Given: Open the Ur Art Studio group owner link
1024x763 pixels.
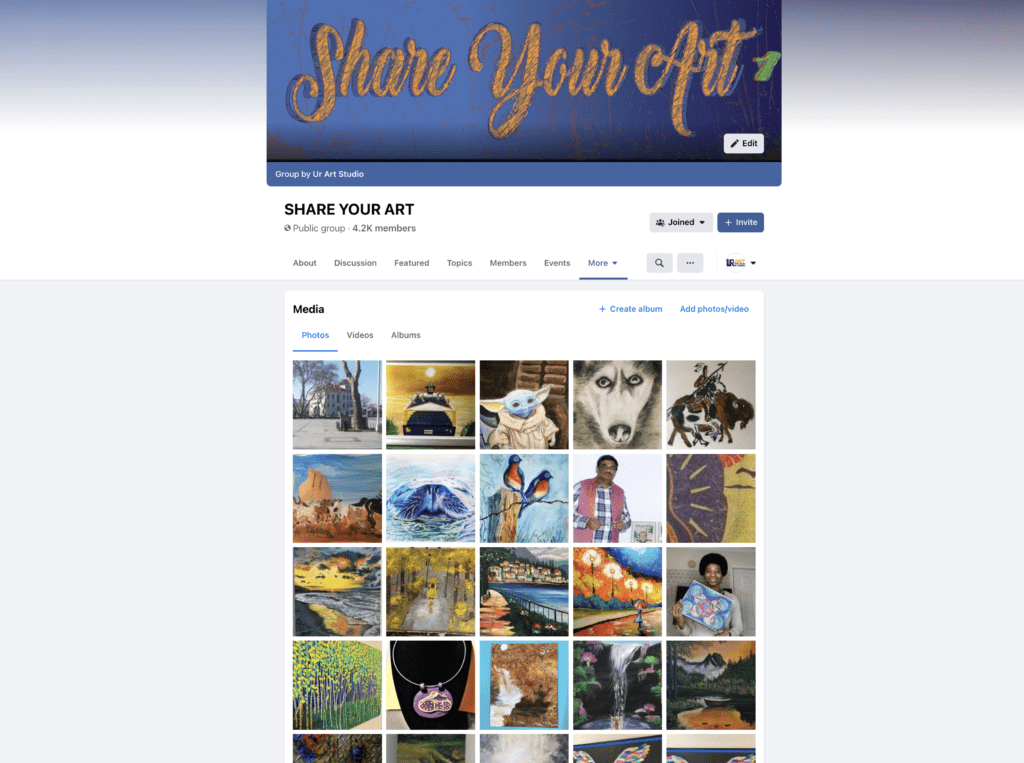Looking at the screenshot, I should click(338, 174).
